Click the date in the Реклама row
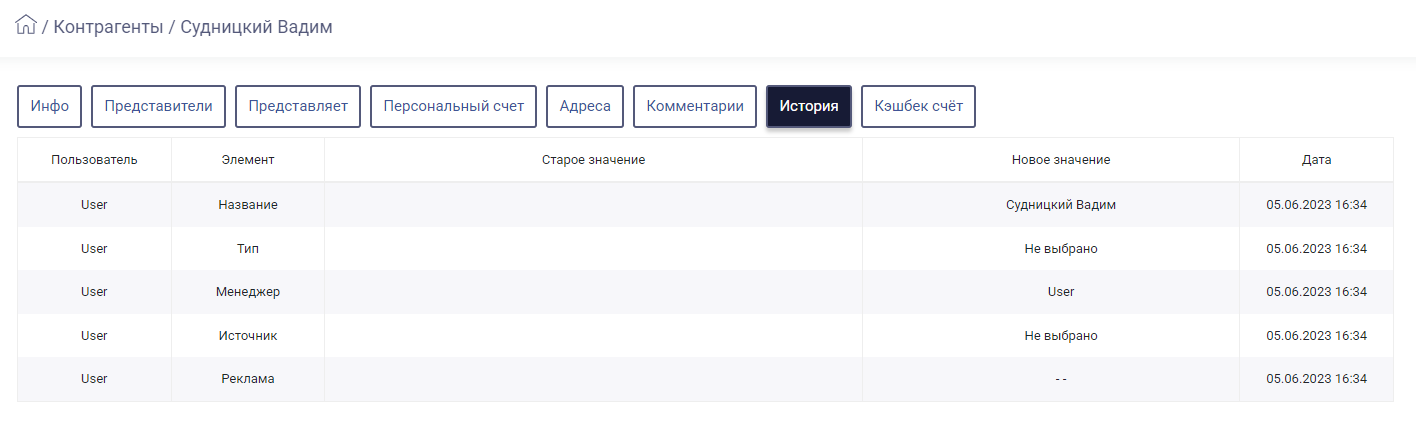 point(1316,379)
